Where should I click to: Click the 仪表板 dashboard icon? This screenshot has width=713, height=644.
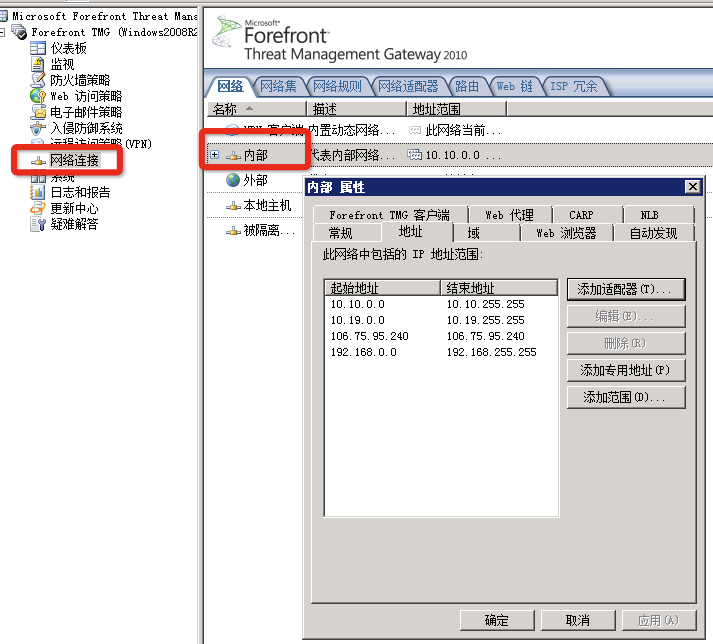(x=38, y=48)
